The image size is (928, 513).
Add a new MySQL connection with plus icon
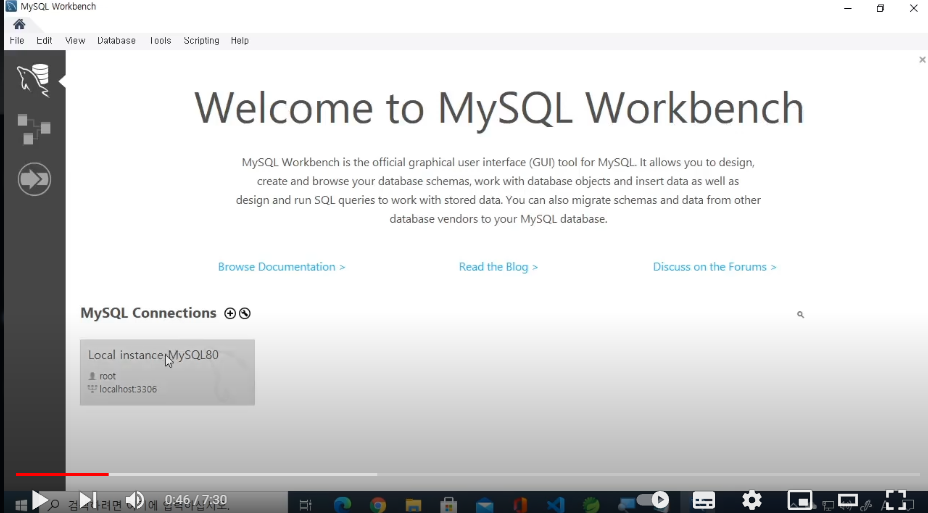click(230, 314)
